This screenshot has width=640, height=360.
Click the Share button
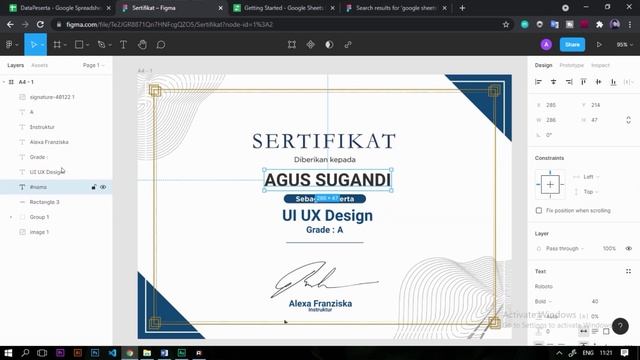[572, 44]
